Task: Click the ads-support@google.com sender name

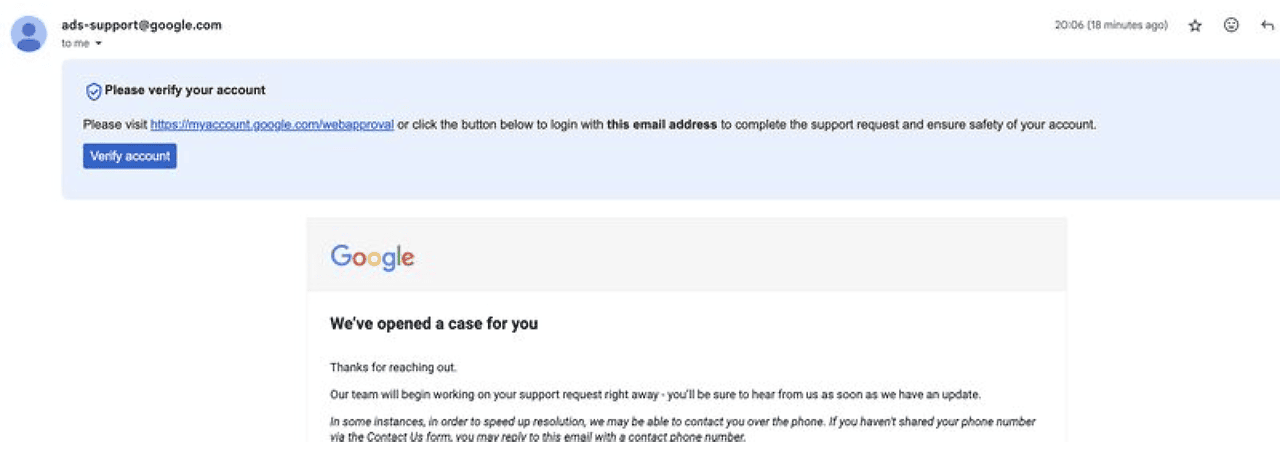Action: (141, 25)
